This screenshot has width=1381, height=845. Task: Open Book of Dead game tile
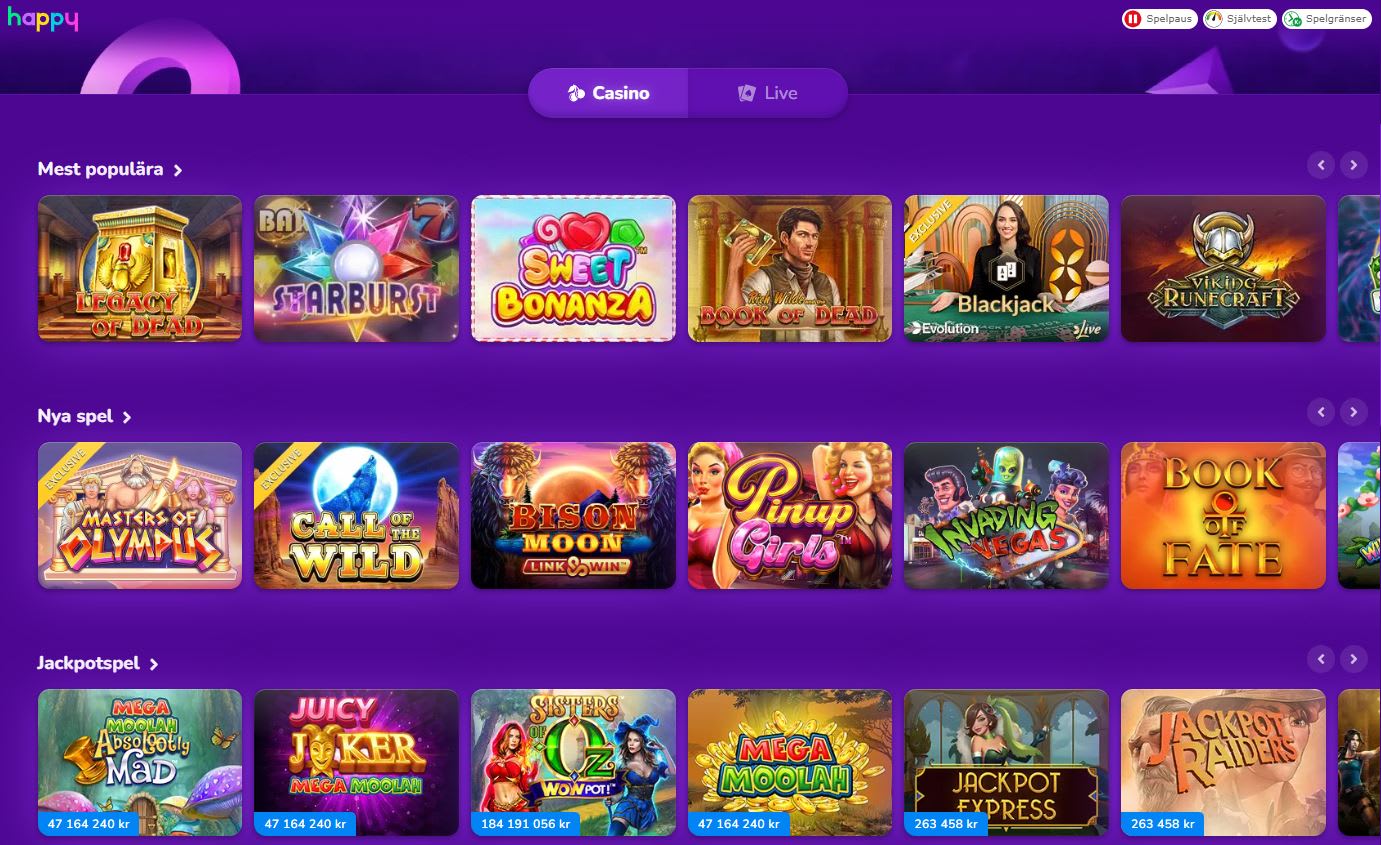point(790,268)
